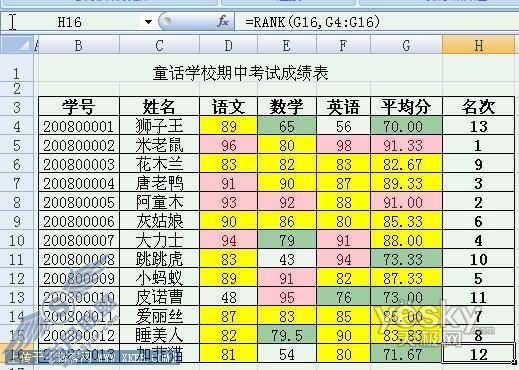Image resolution: width=519 pixels, height=370 pixels.
Task: Click the 姓名 header cell
Action: click(x=159, y=107)
